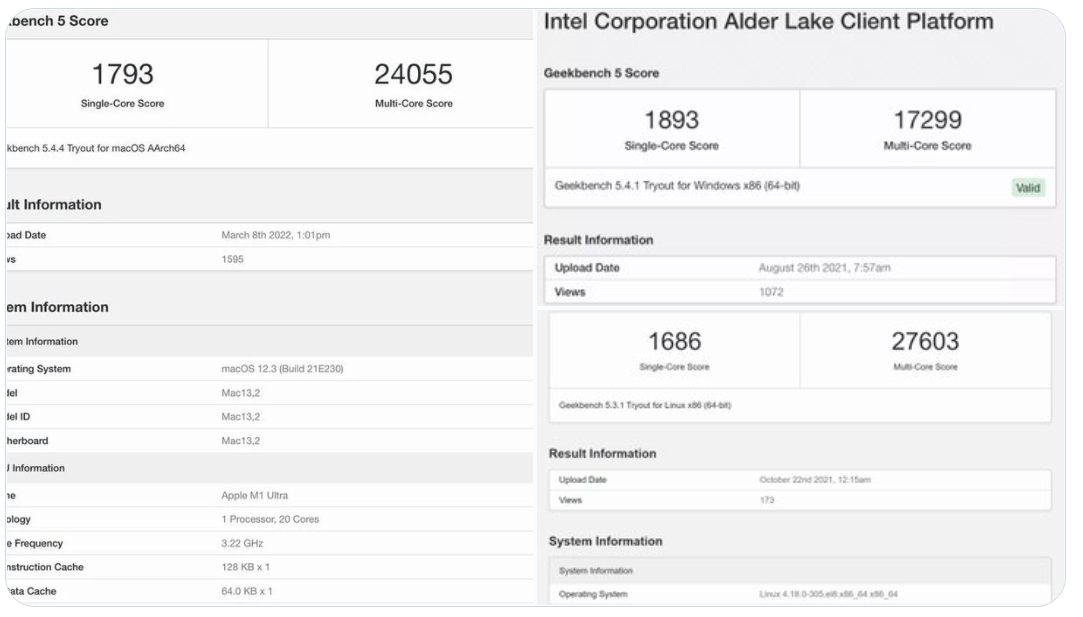Click the 'Multi-Core Score' label under 24055
1083x617 pixels.
coord(414,104)
